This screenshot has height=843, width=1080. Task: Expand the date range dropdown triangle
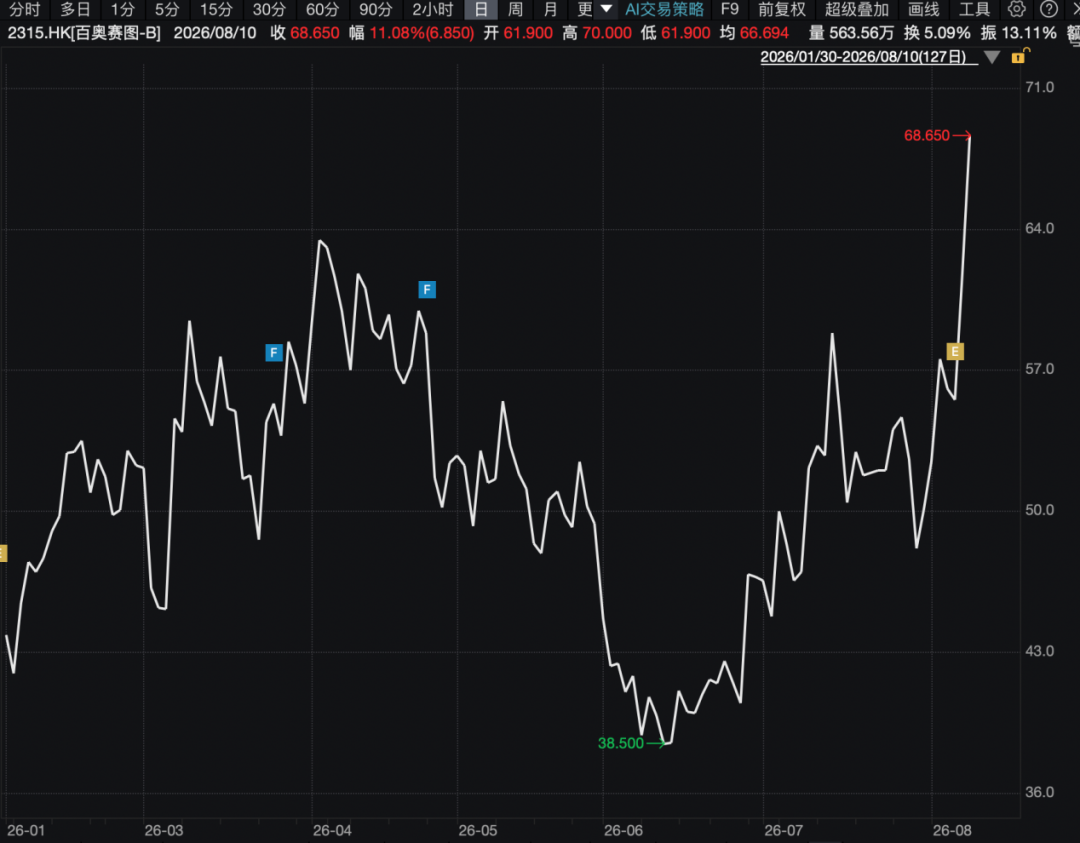[992, 57]
